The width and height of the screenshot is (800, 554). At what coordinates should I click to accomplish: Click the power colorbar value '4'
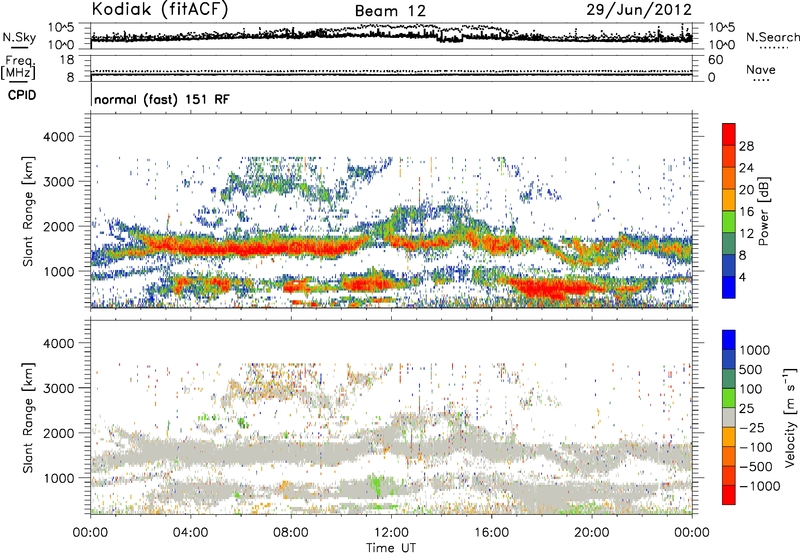[742, 277]
